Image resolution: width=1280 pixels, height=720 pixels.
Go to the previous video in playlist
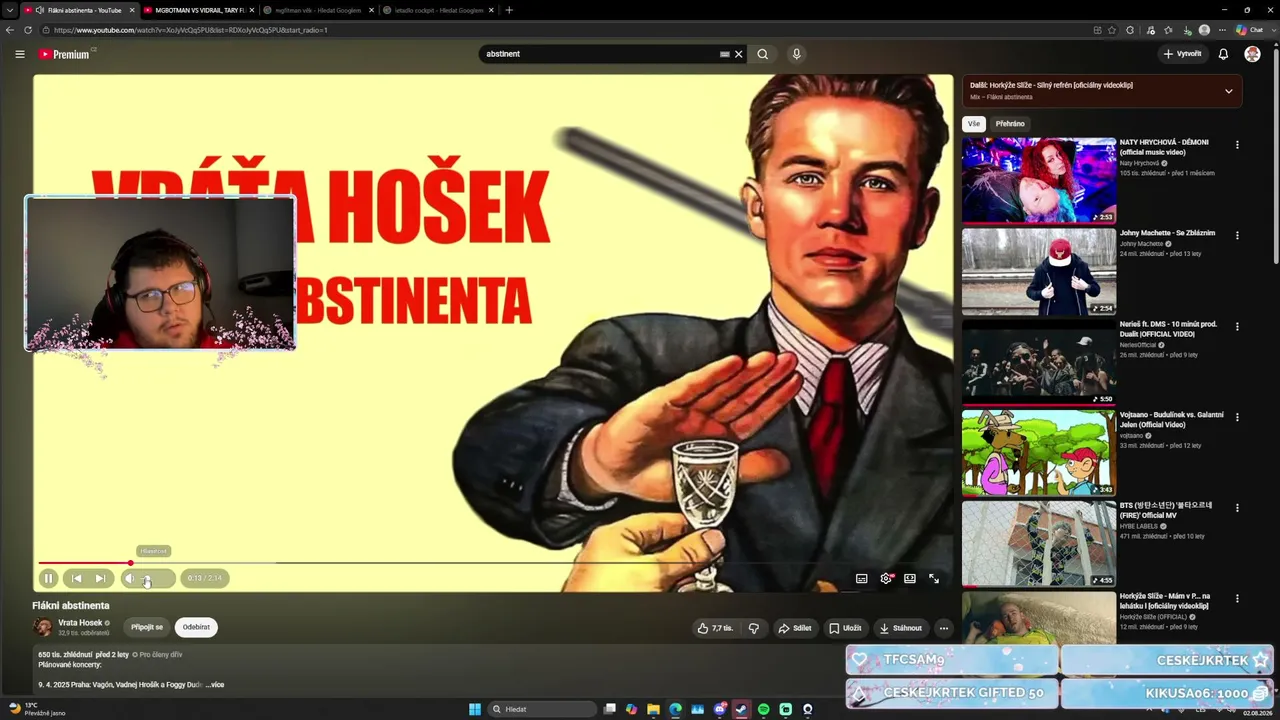(76, 578)
